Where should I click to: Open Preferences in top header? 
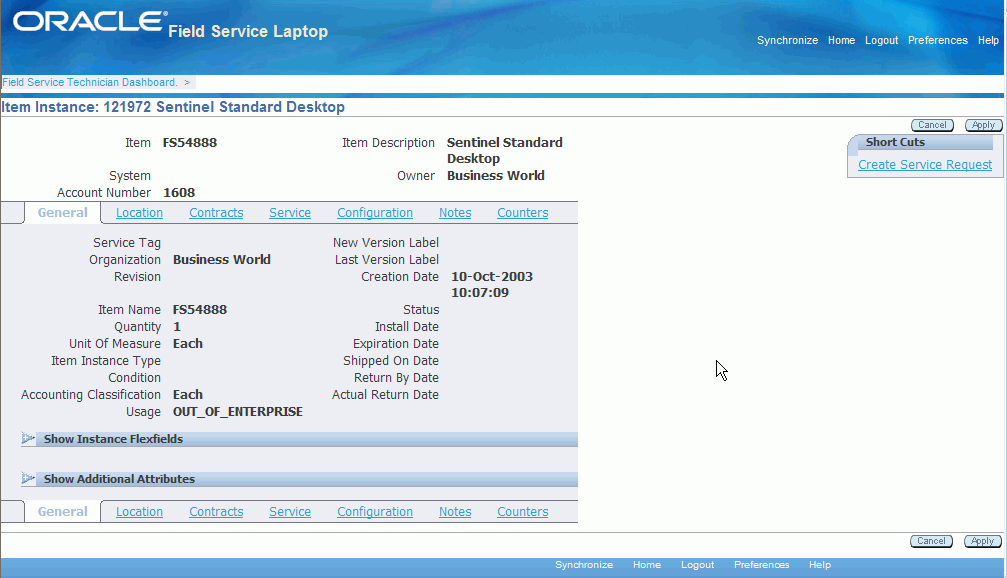click(x=938, y=40)
